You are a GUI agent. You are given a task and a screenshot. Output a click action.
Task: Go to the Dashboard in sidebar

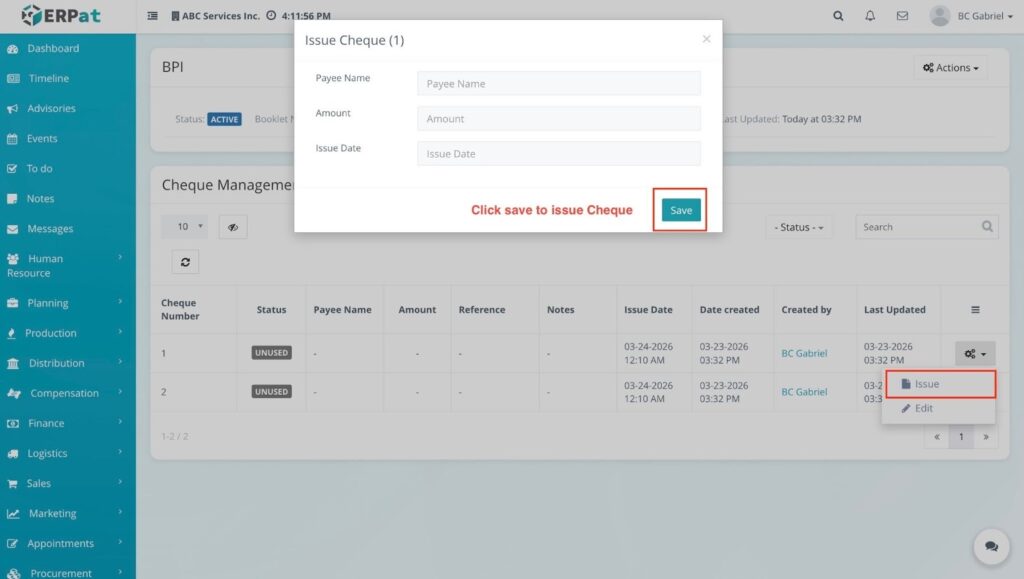coord(53,48)
